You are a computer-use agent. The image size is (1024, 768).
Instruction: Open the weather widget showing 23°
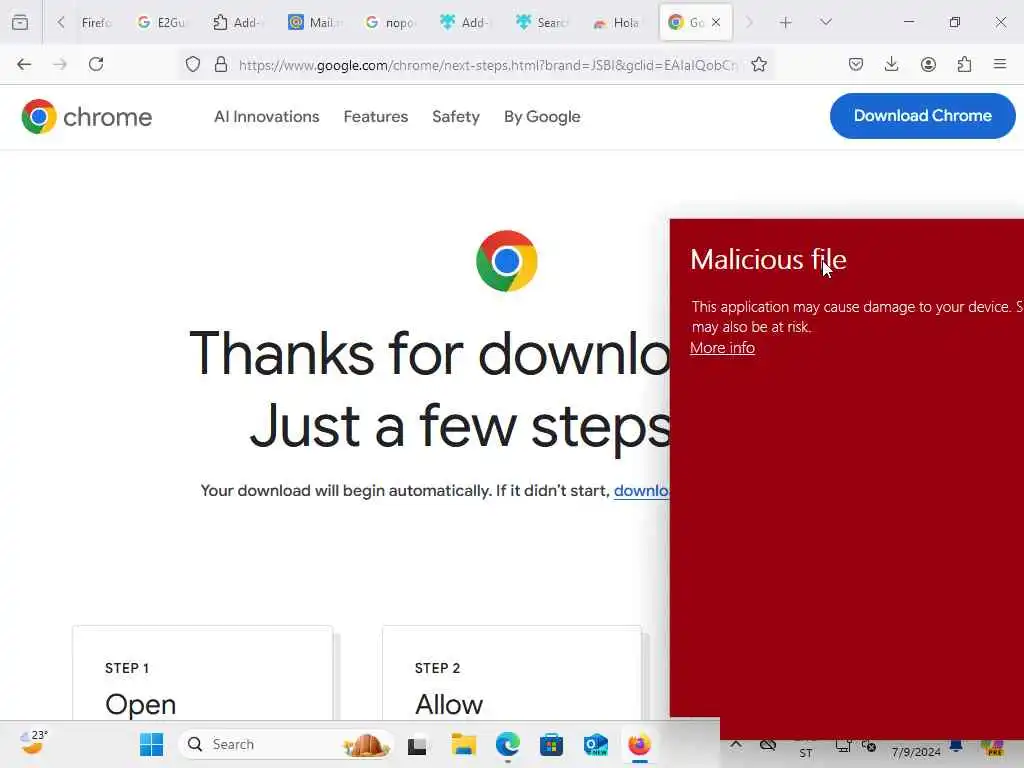point(33,743)
